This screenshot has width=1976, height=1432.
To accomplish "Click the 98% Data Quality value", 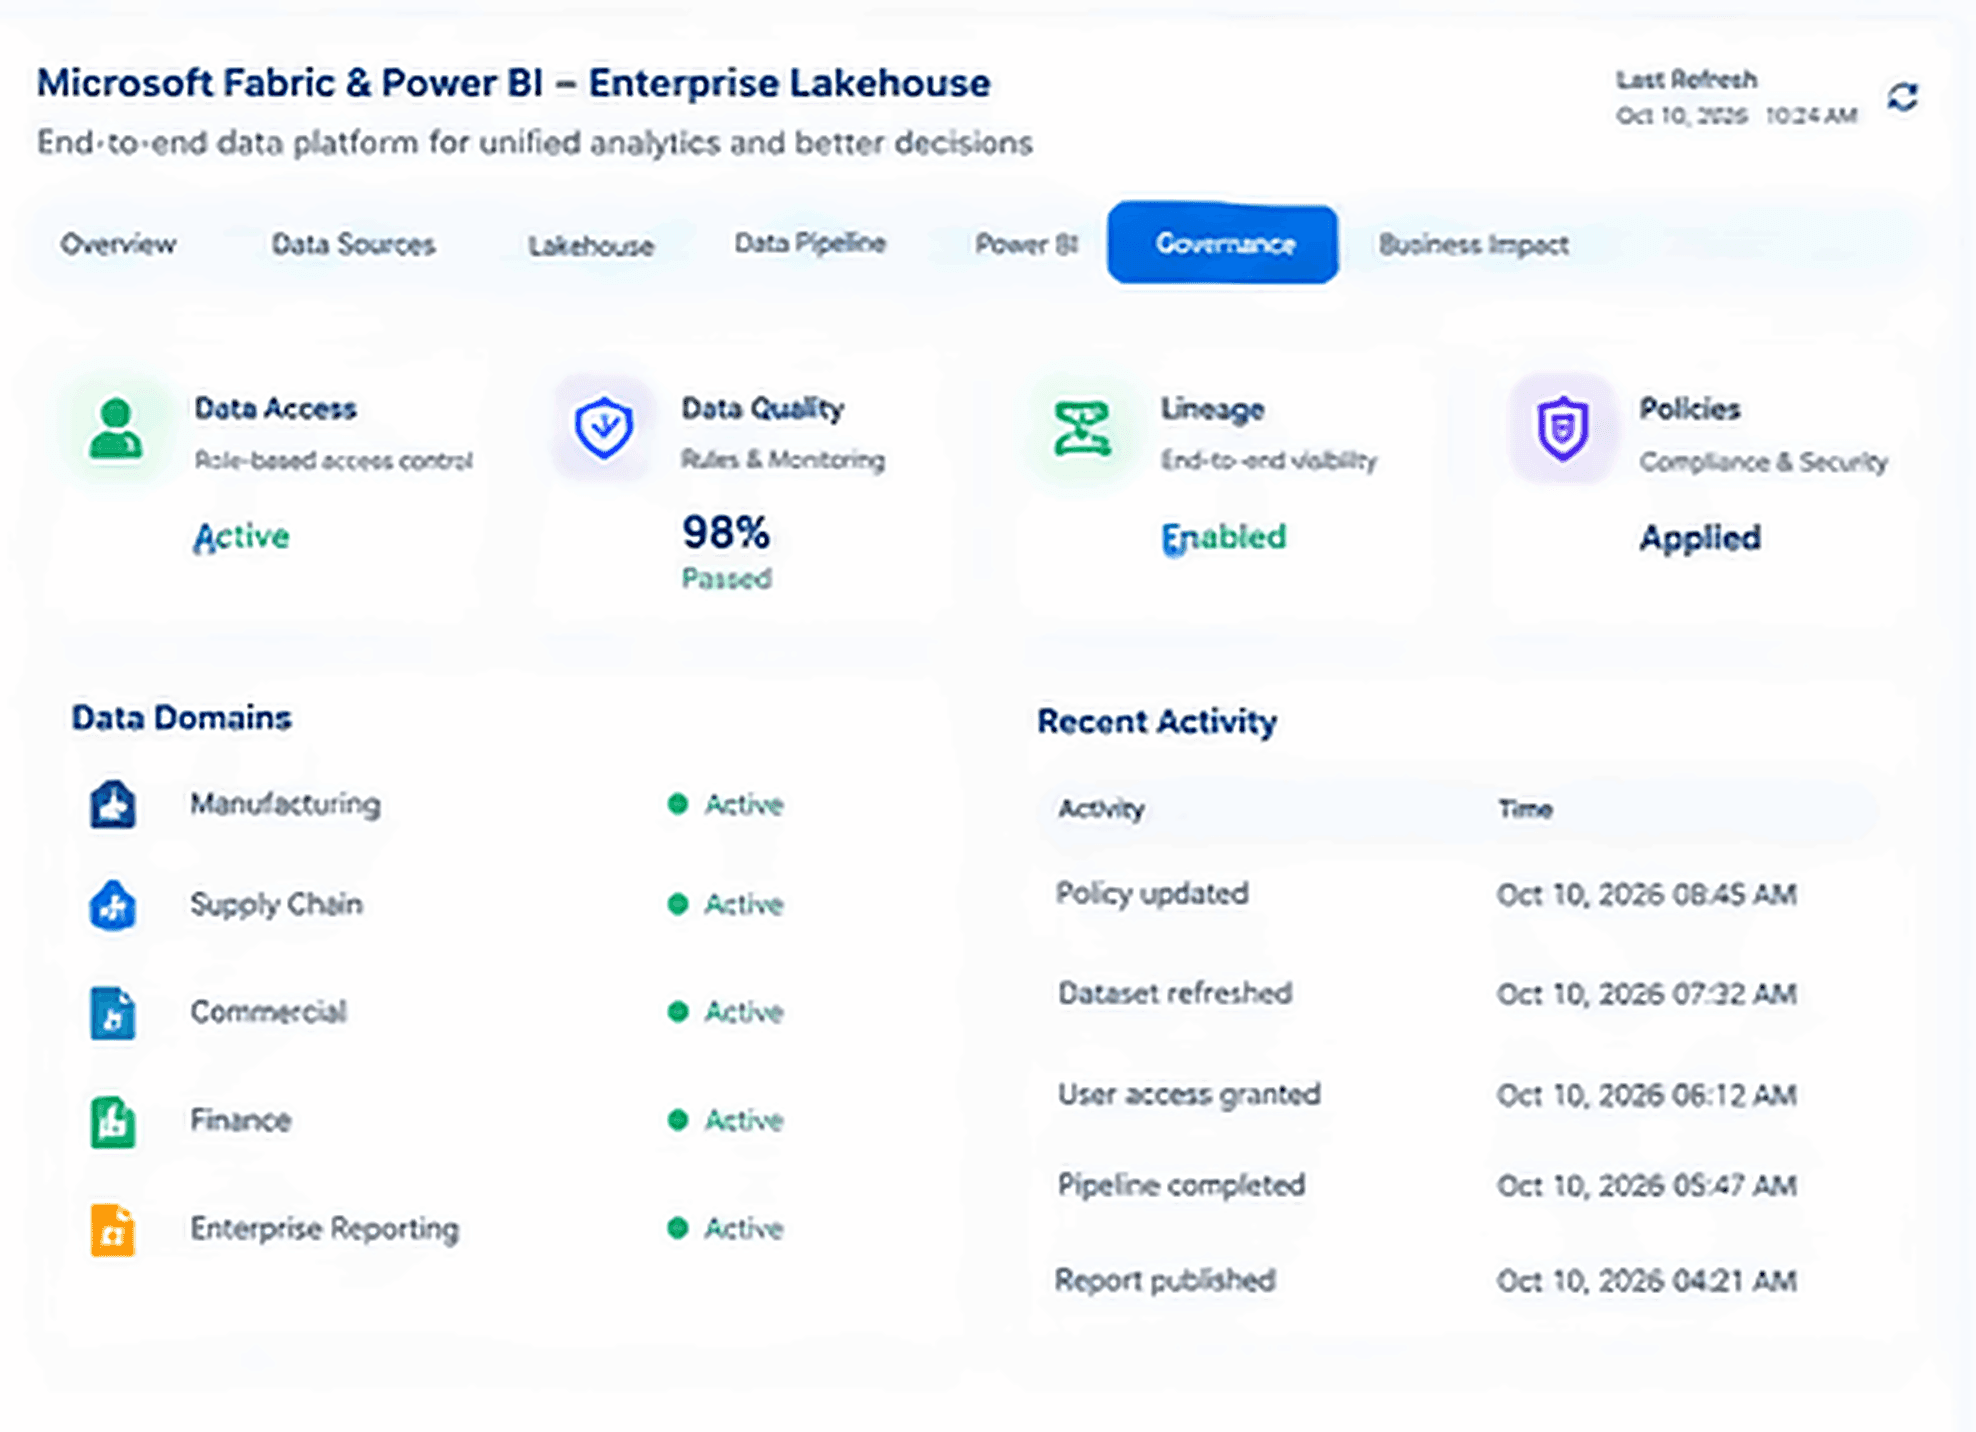I will [x=726, y=532].
